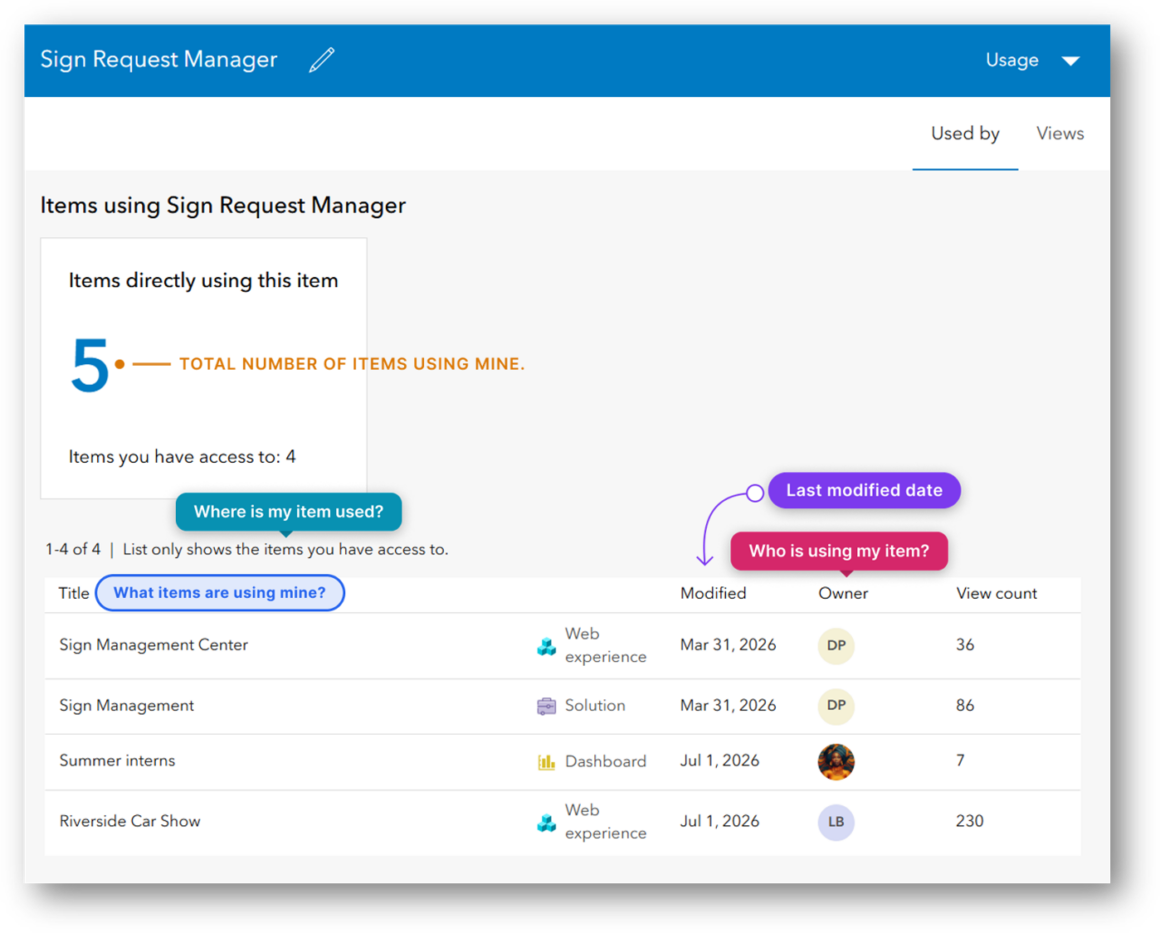The height and width of the screenshot is (933, 1160).
Task: Open the Summer interns dashboard title
Action: click(117, 760)
